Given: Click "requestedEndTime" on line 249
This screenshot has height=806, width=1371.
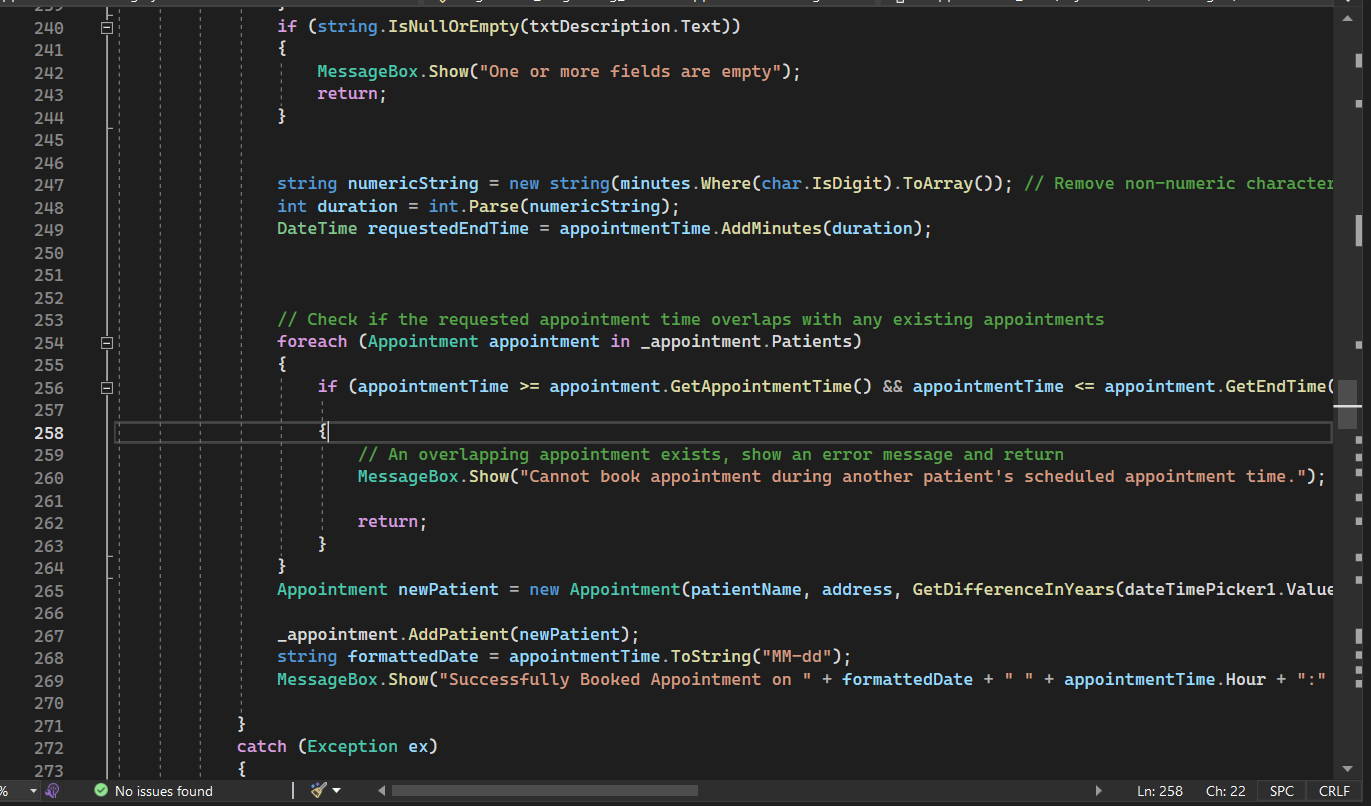Looking at the screenshot, I should (x=448, y=229).
